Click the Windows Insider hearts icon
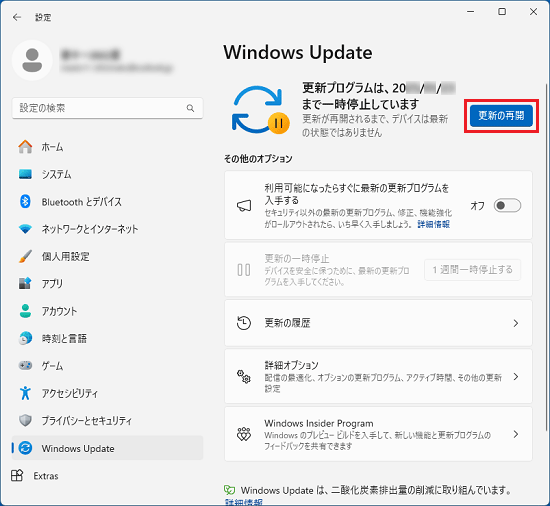Image resolution: width=550 pixels, height=506 pixels. point(244,434)
